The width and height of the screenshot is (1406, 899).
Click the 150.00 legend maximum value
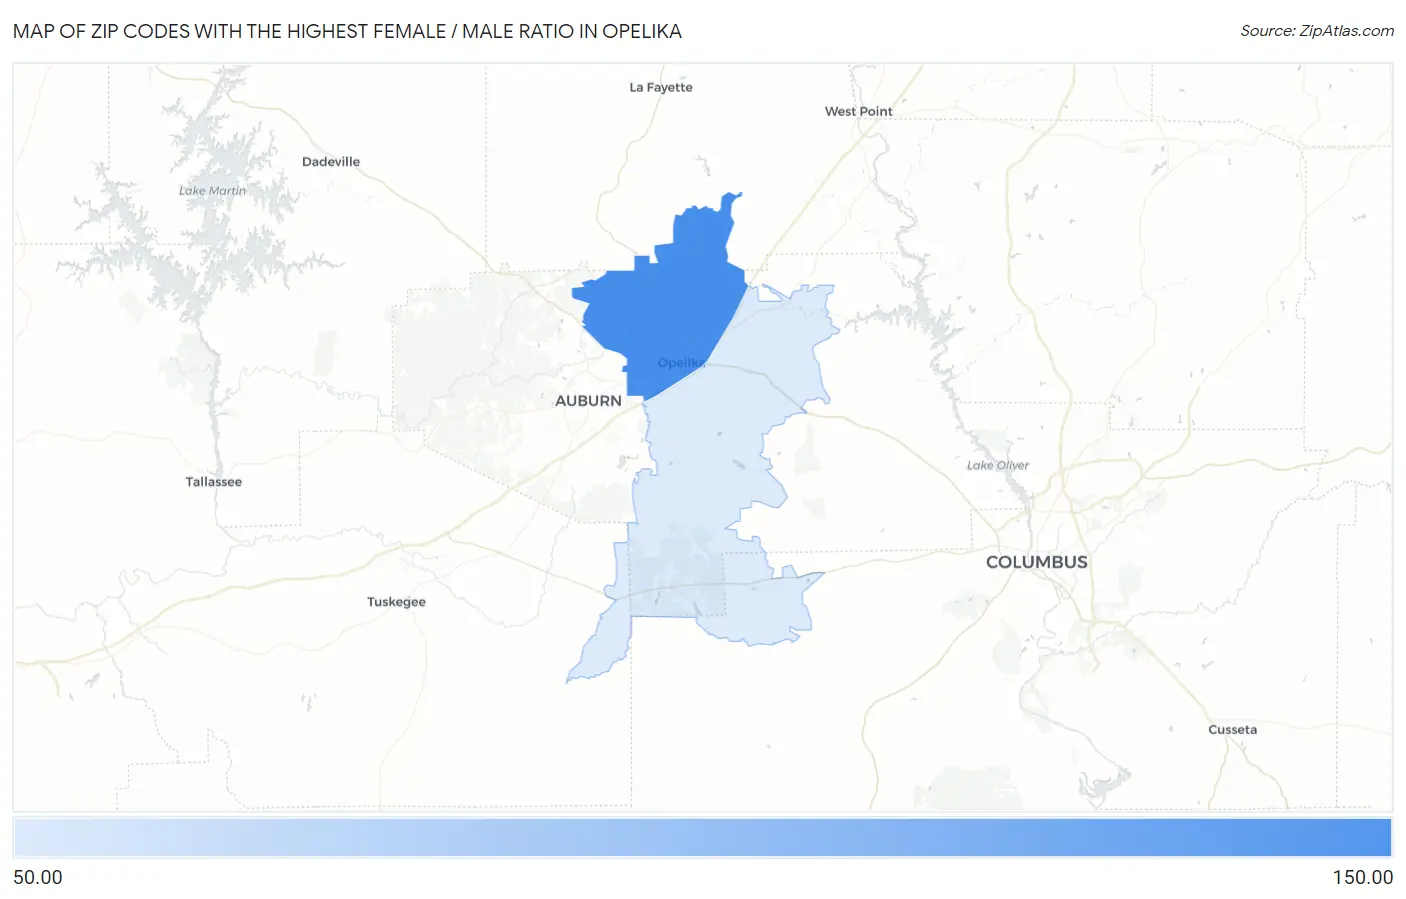[x=1362, y=877]
